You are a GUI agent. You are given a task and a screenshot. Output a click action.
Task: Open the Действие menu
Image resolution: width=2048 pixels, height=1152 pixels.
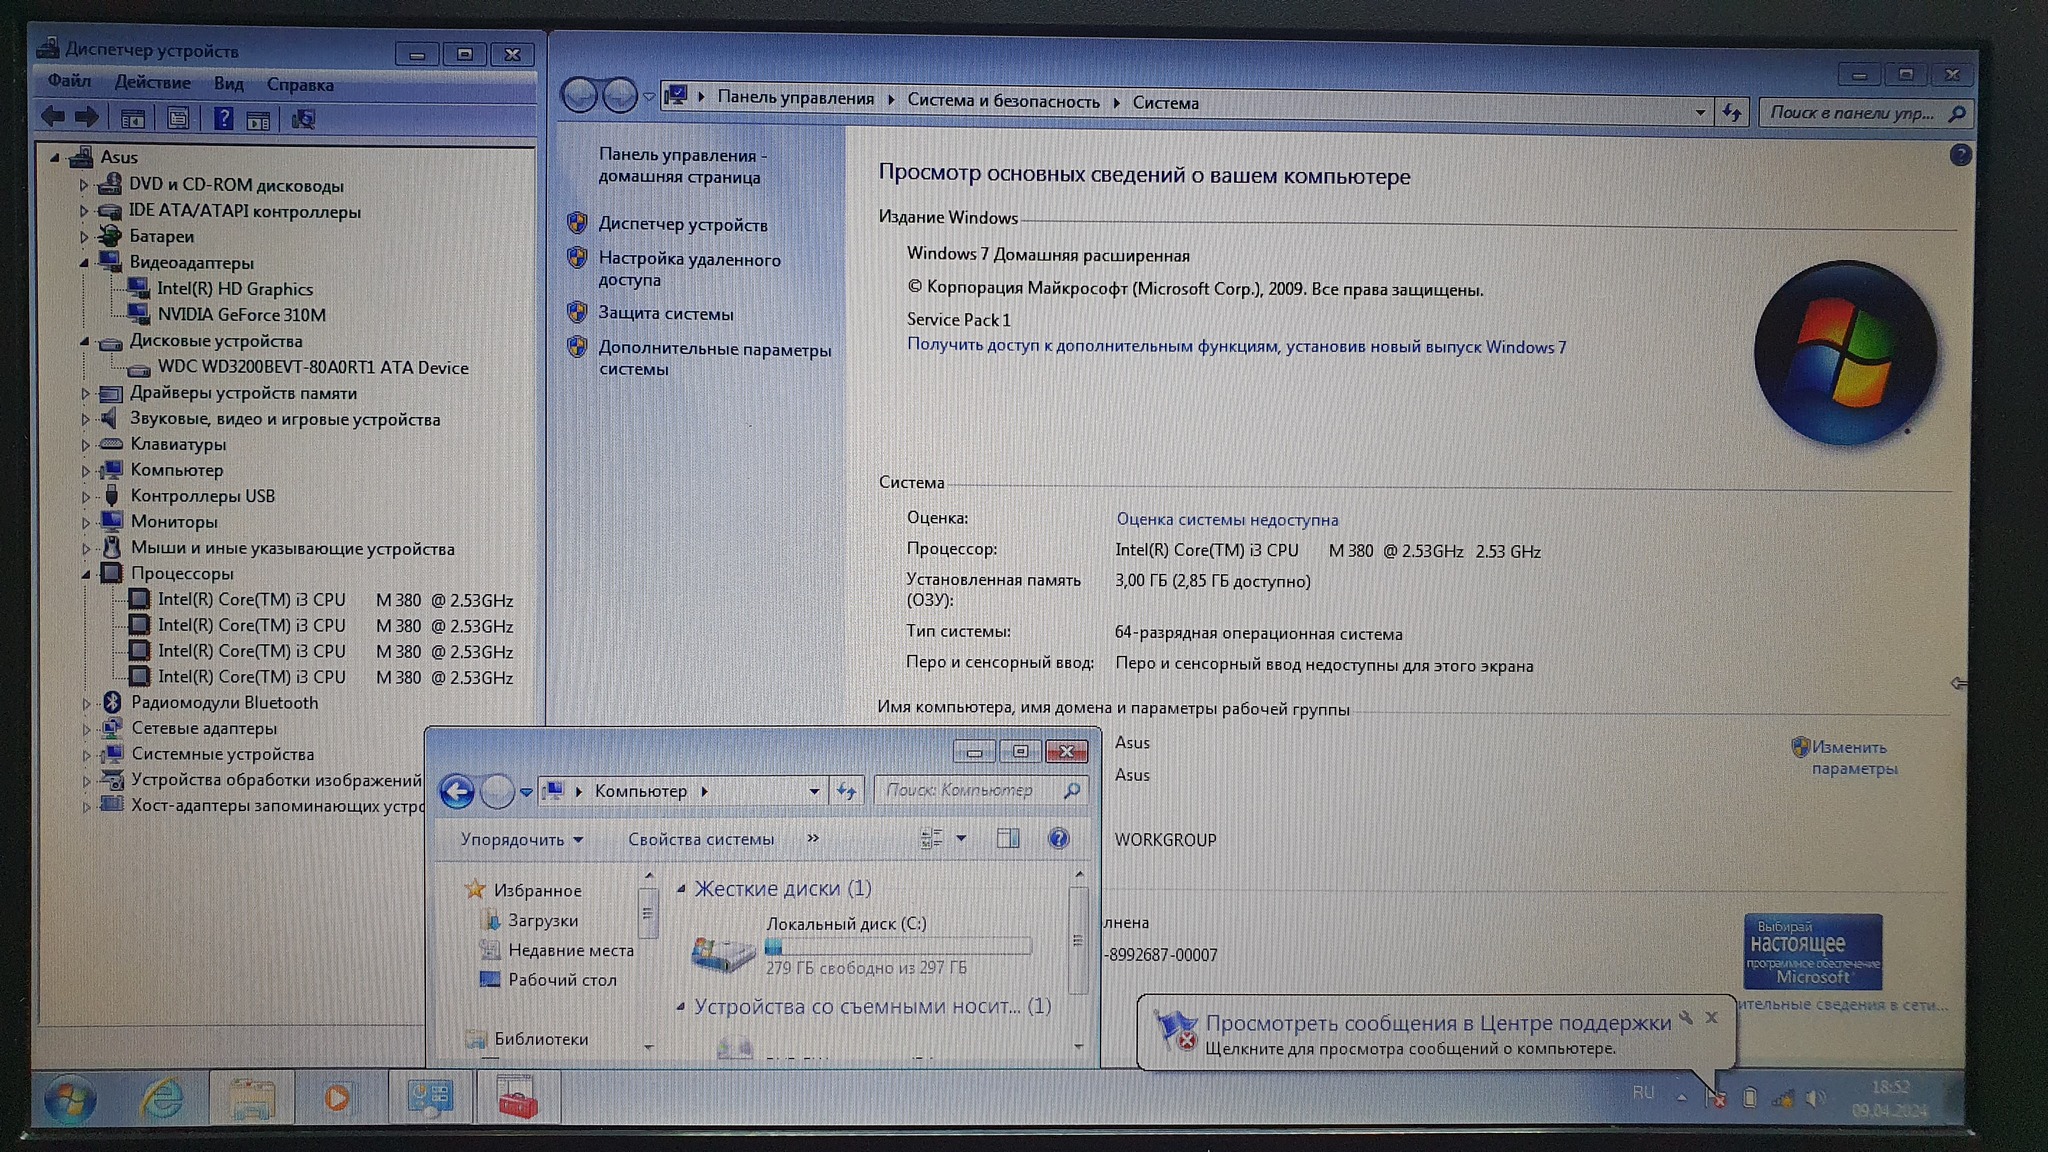click(x=152, y=83)
